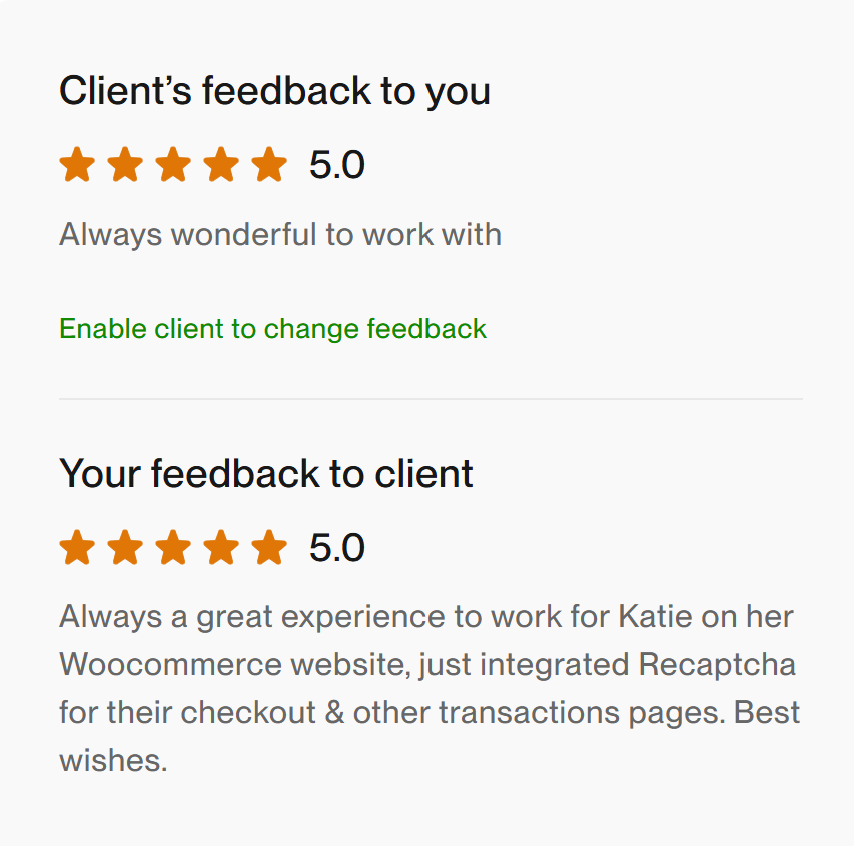Click the third star in the client's feedback rating
The height and width of the screenshot is (846, 854).
(x=173, y=165)
